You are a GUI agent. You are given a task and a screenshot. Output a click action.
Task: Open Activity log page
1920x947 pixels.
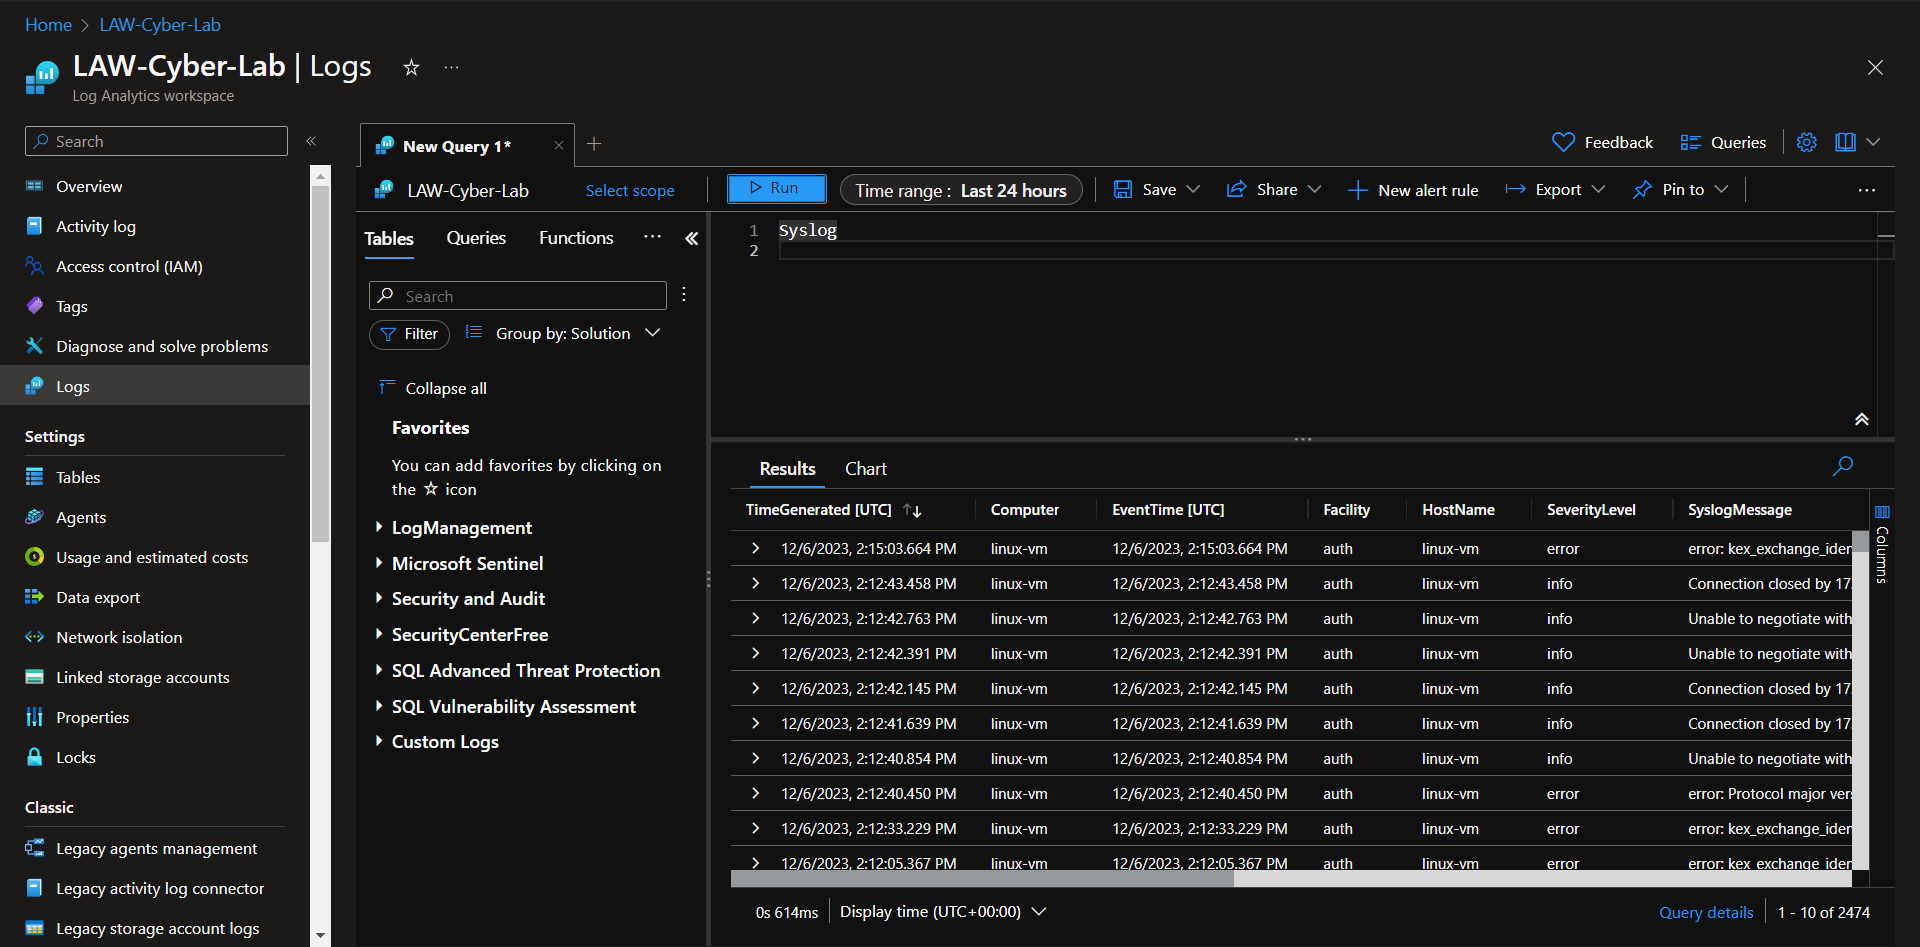[x=96, y=226]
